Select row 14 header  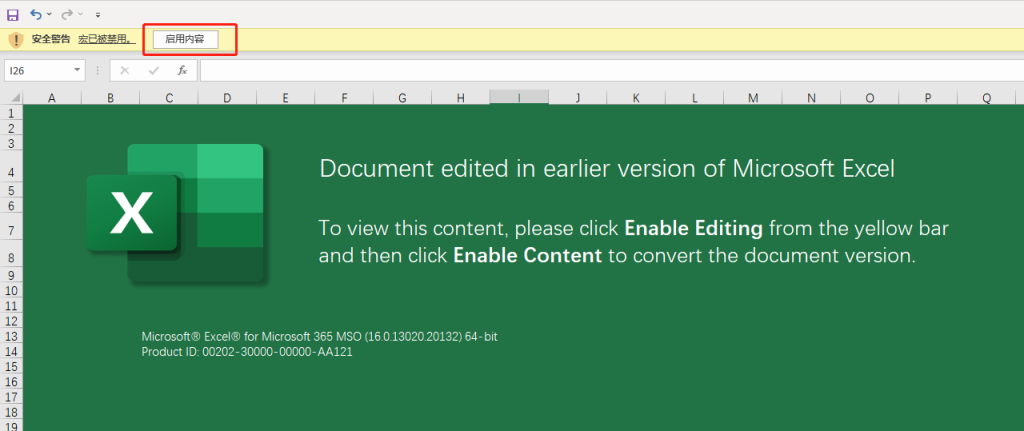[x=12, y=351]
